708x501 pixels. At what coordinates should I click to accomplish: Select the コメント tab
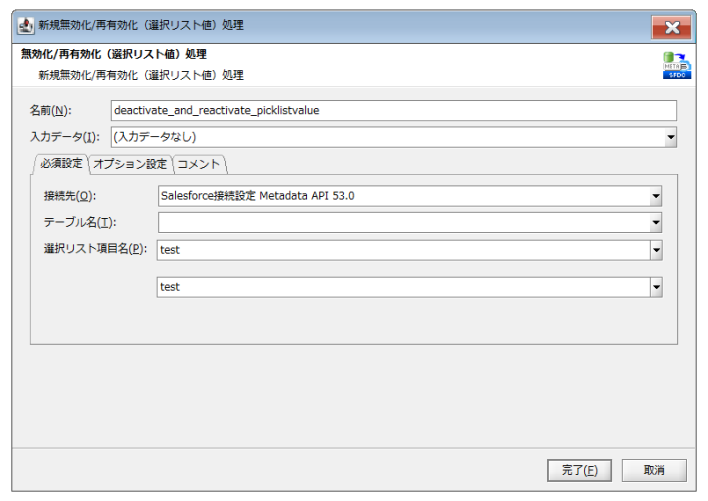pyautogui.click(x=198, y=163)
